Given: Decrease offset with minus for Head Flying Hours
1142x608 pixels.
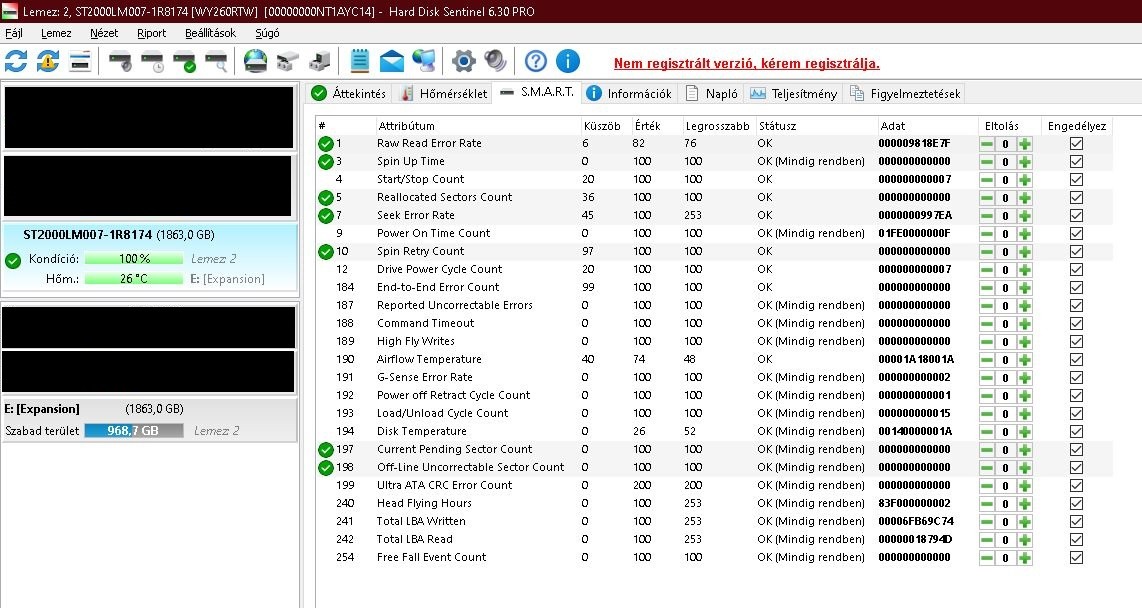Looking at the screenshot, I should [987, 503].
